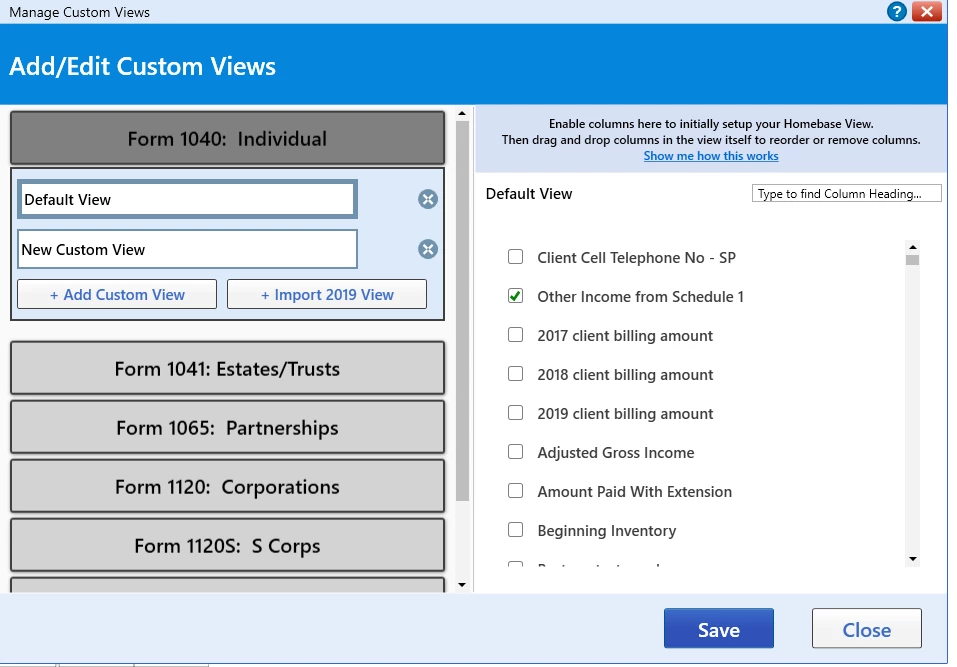Click the Default View heading in right panel

(x=529, y=193)
